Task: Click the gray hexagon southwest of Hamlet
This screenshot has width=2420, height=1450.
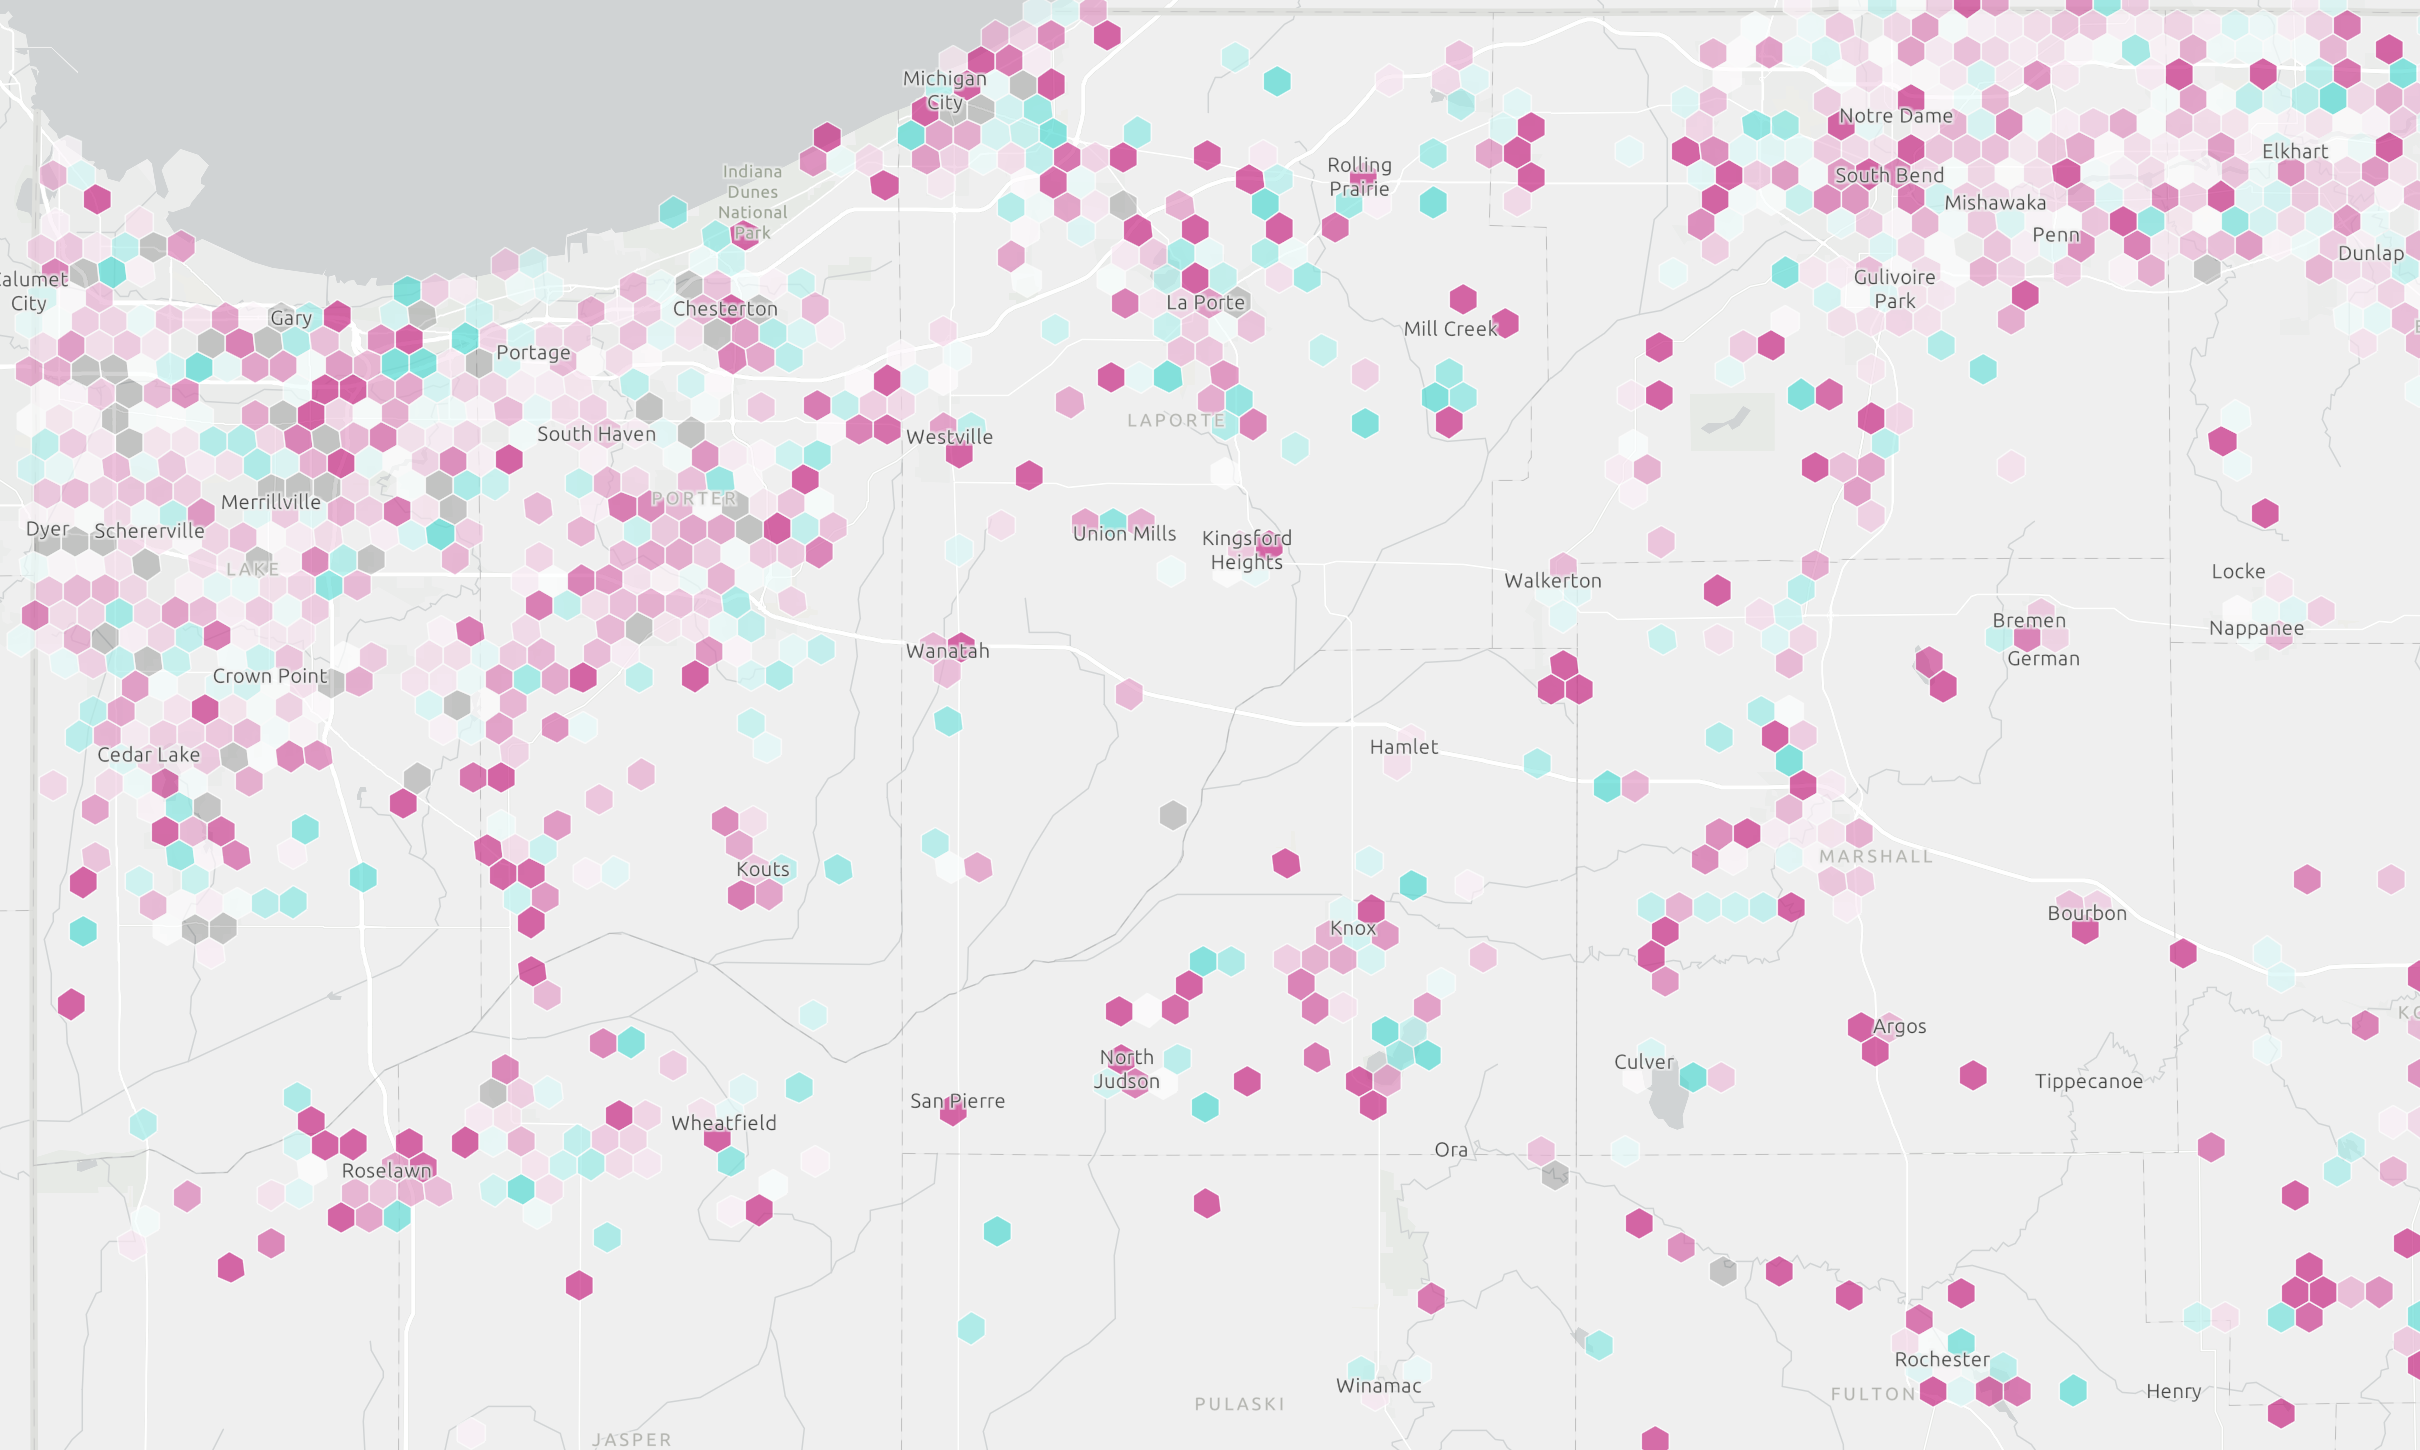Action: point(1173,815)
